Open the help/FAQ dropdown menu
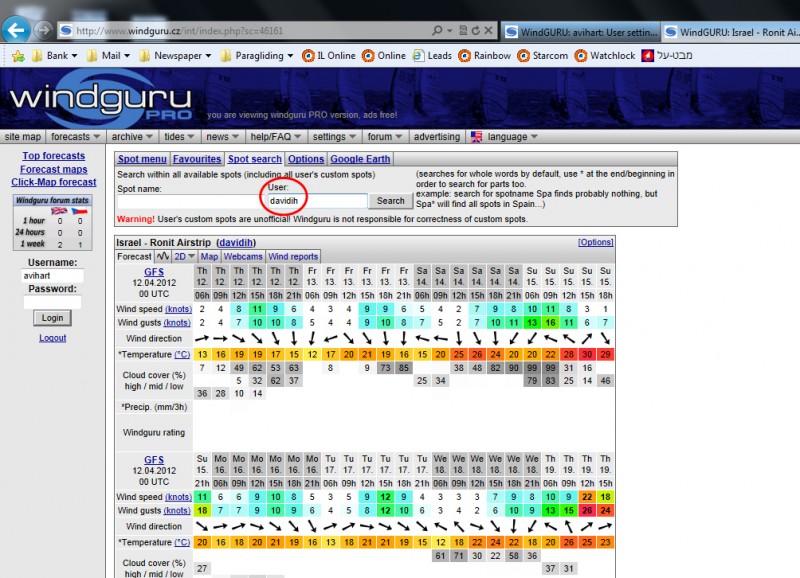Viewport: 800px width, 578px height. point(276,137)
